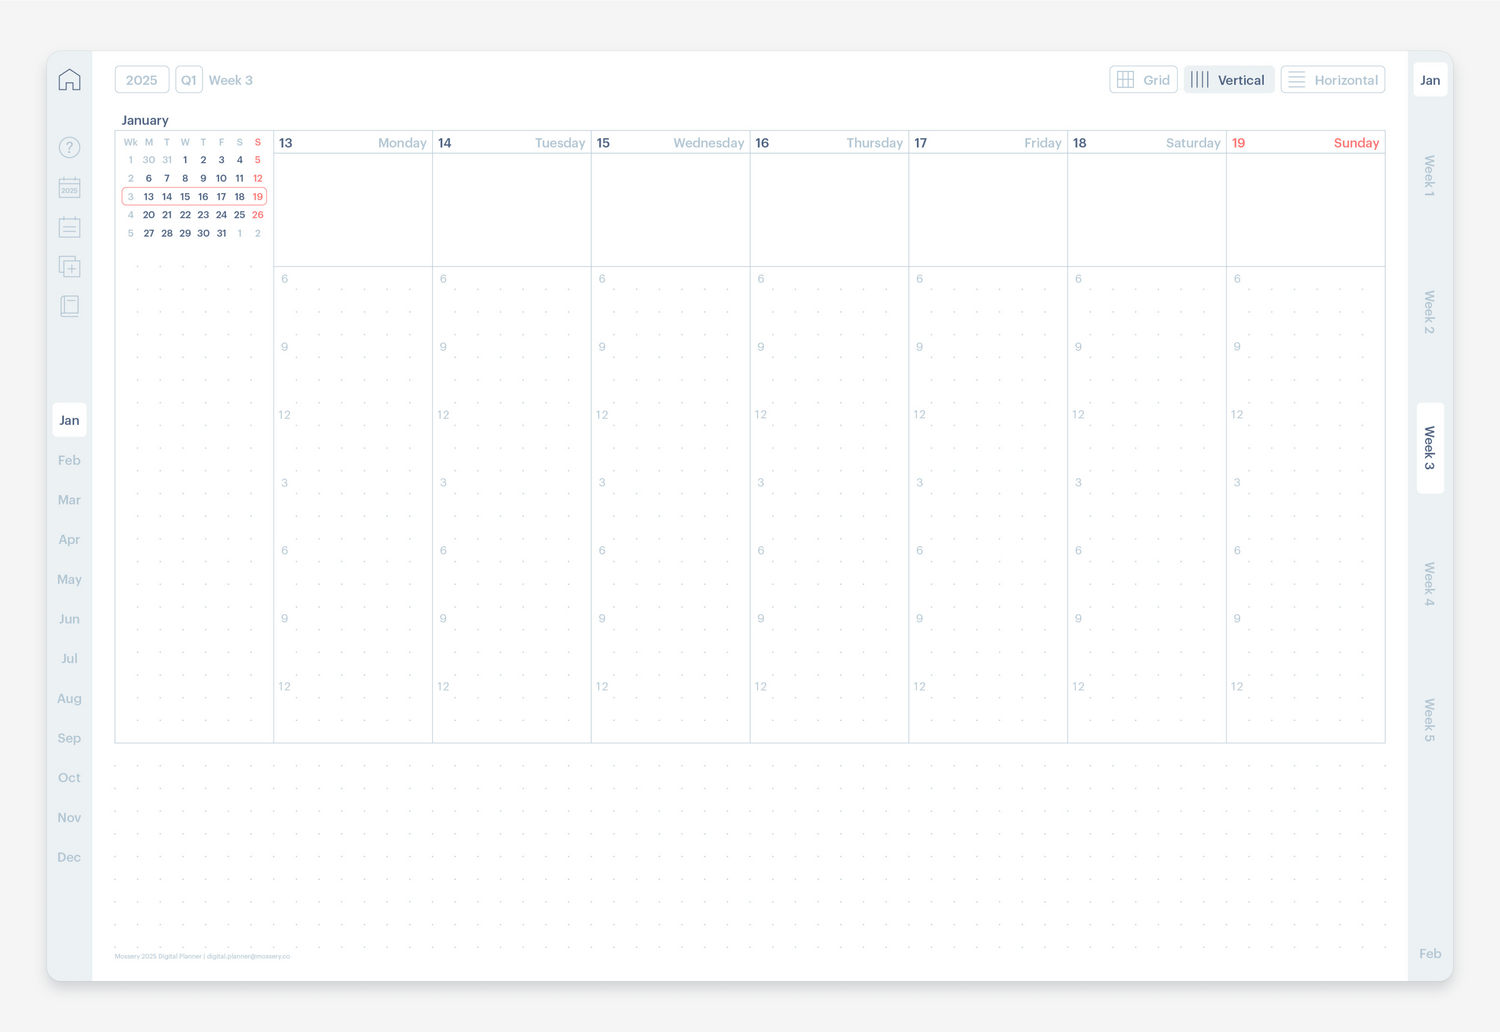Open the 2025 yearly calendar icon
This screenshot has height=1032, width=1500.
(69, 188)
